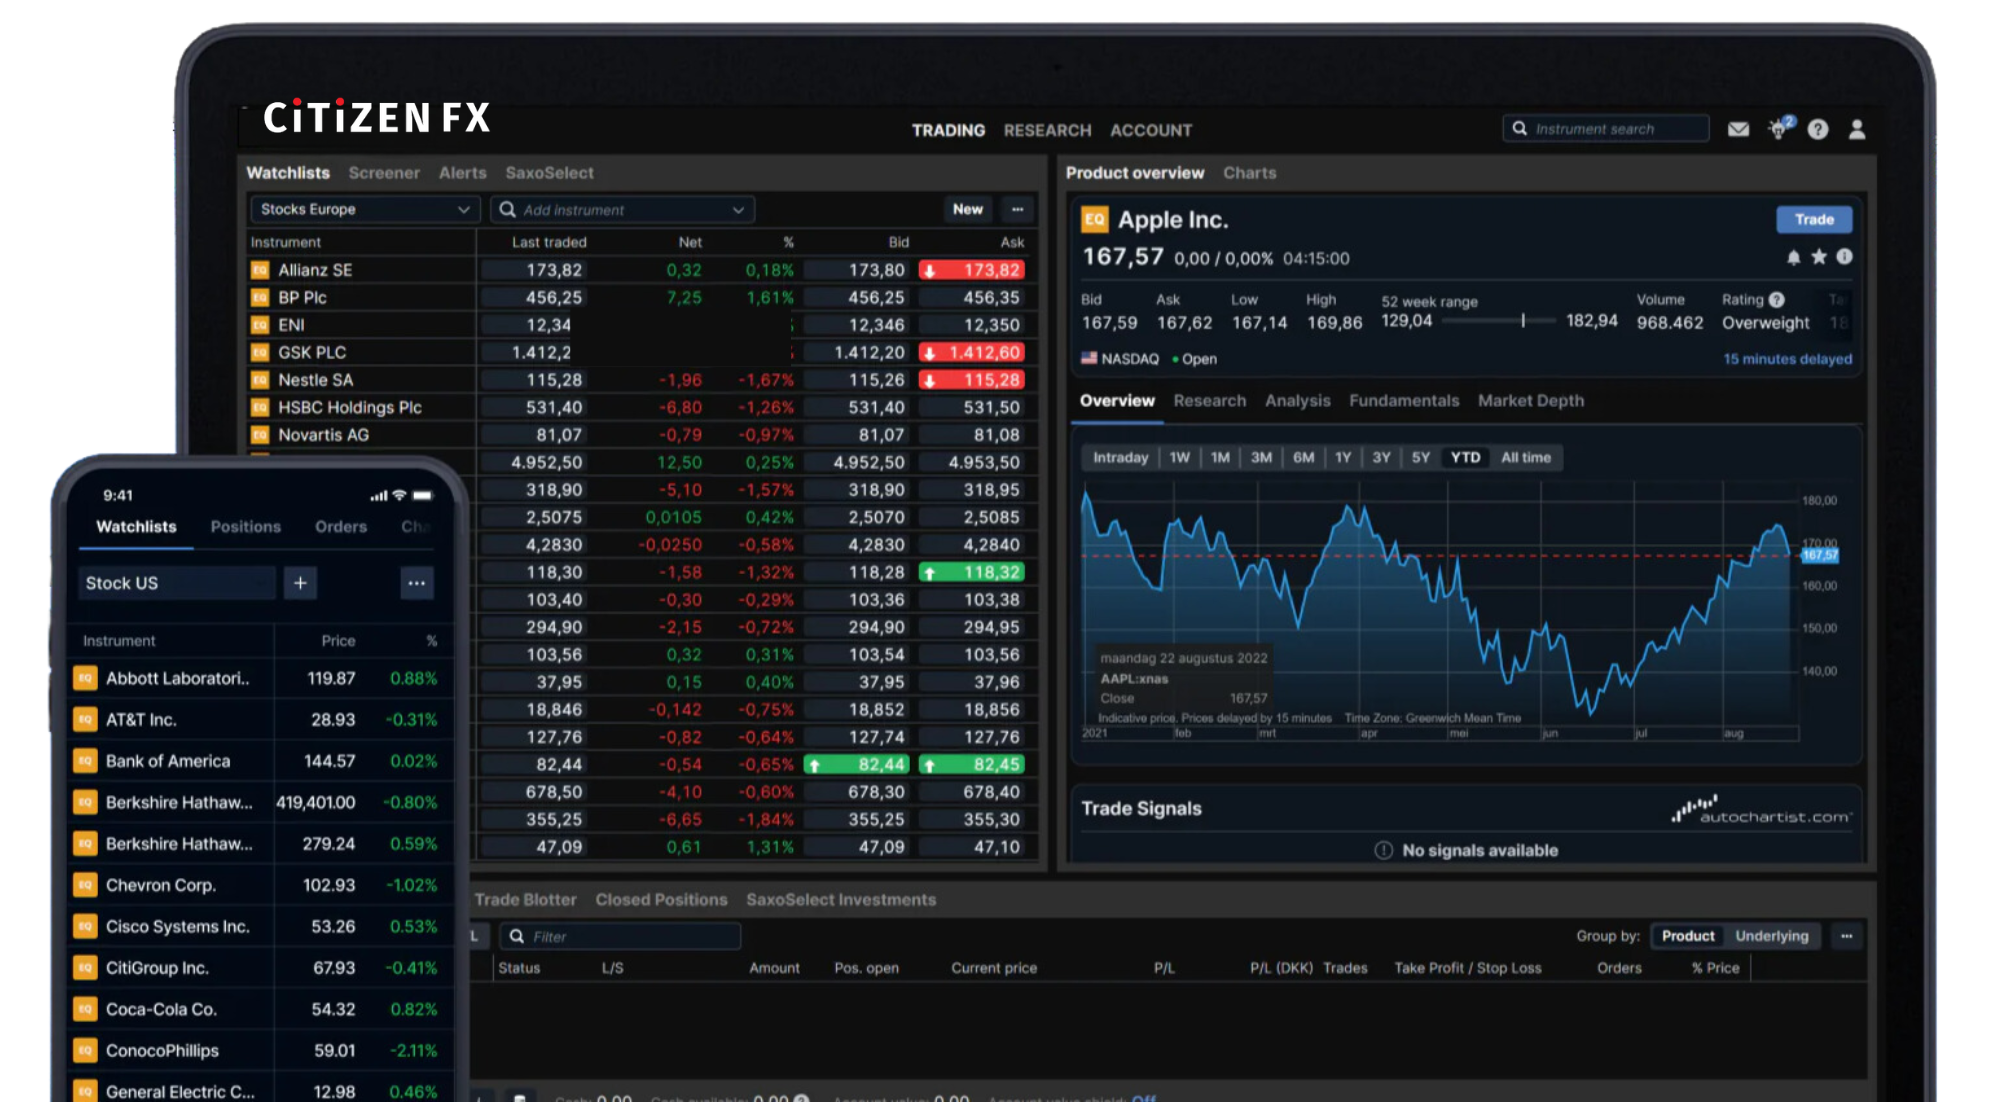This screenshot has width=2004, height=1102.
Task: Select the 1W chart range
Action: (1180, 457)
